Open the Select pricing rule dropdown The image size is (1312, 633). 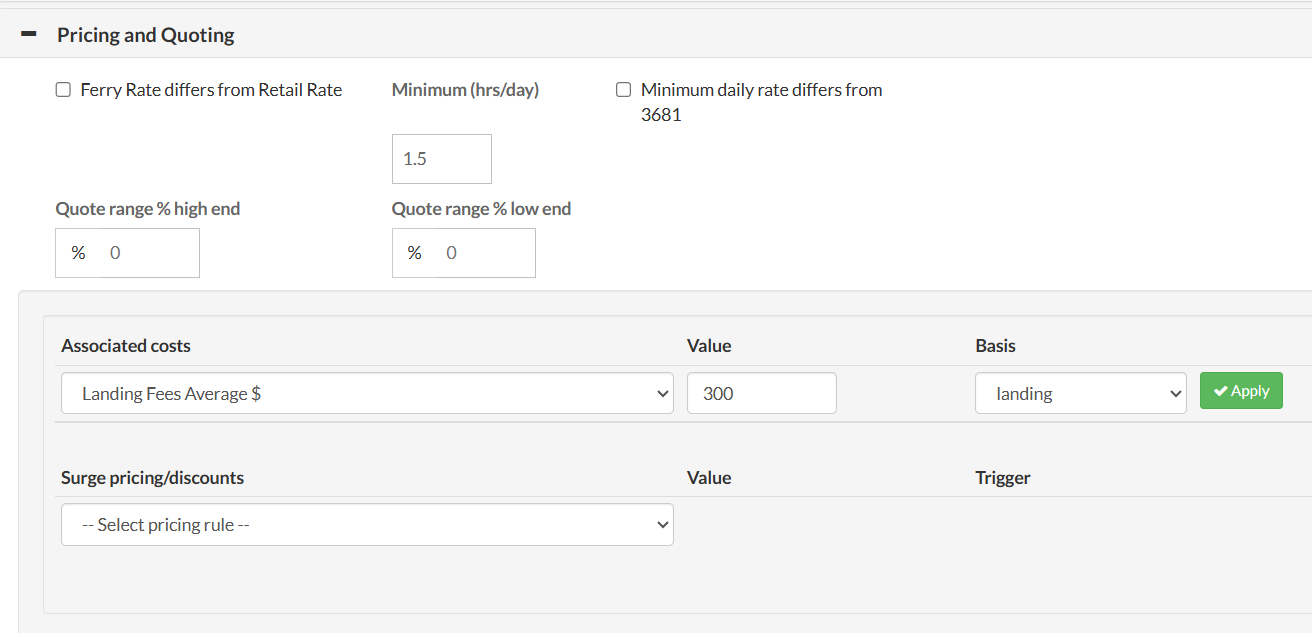367,525
